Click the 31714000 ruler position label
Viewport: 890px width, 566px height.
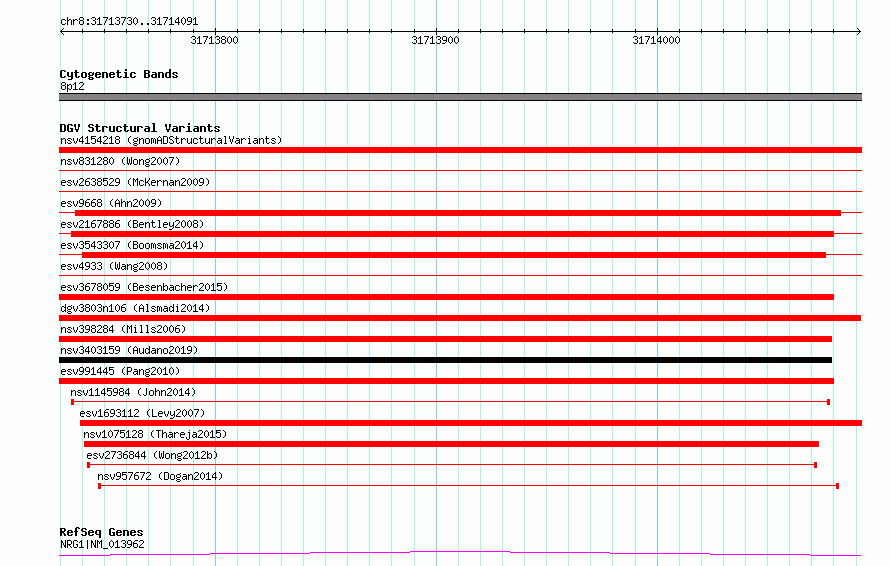click(656, 40)
